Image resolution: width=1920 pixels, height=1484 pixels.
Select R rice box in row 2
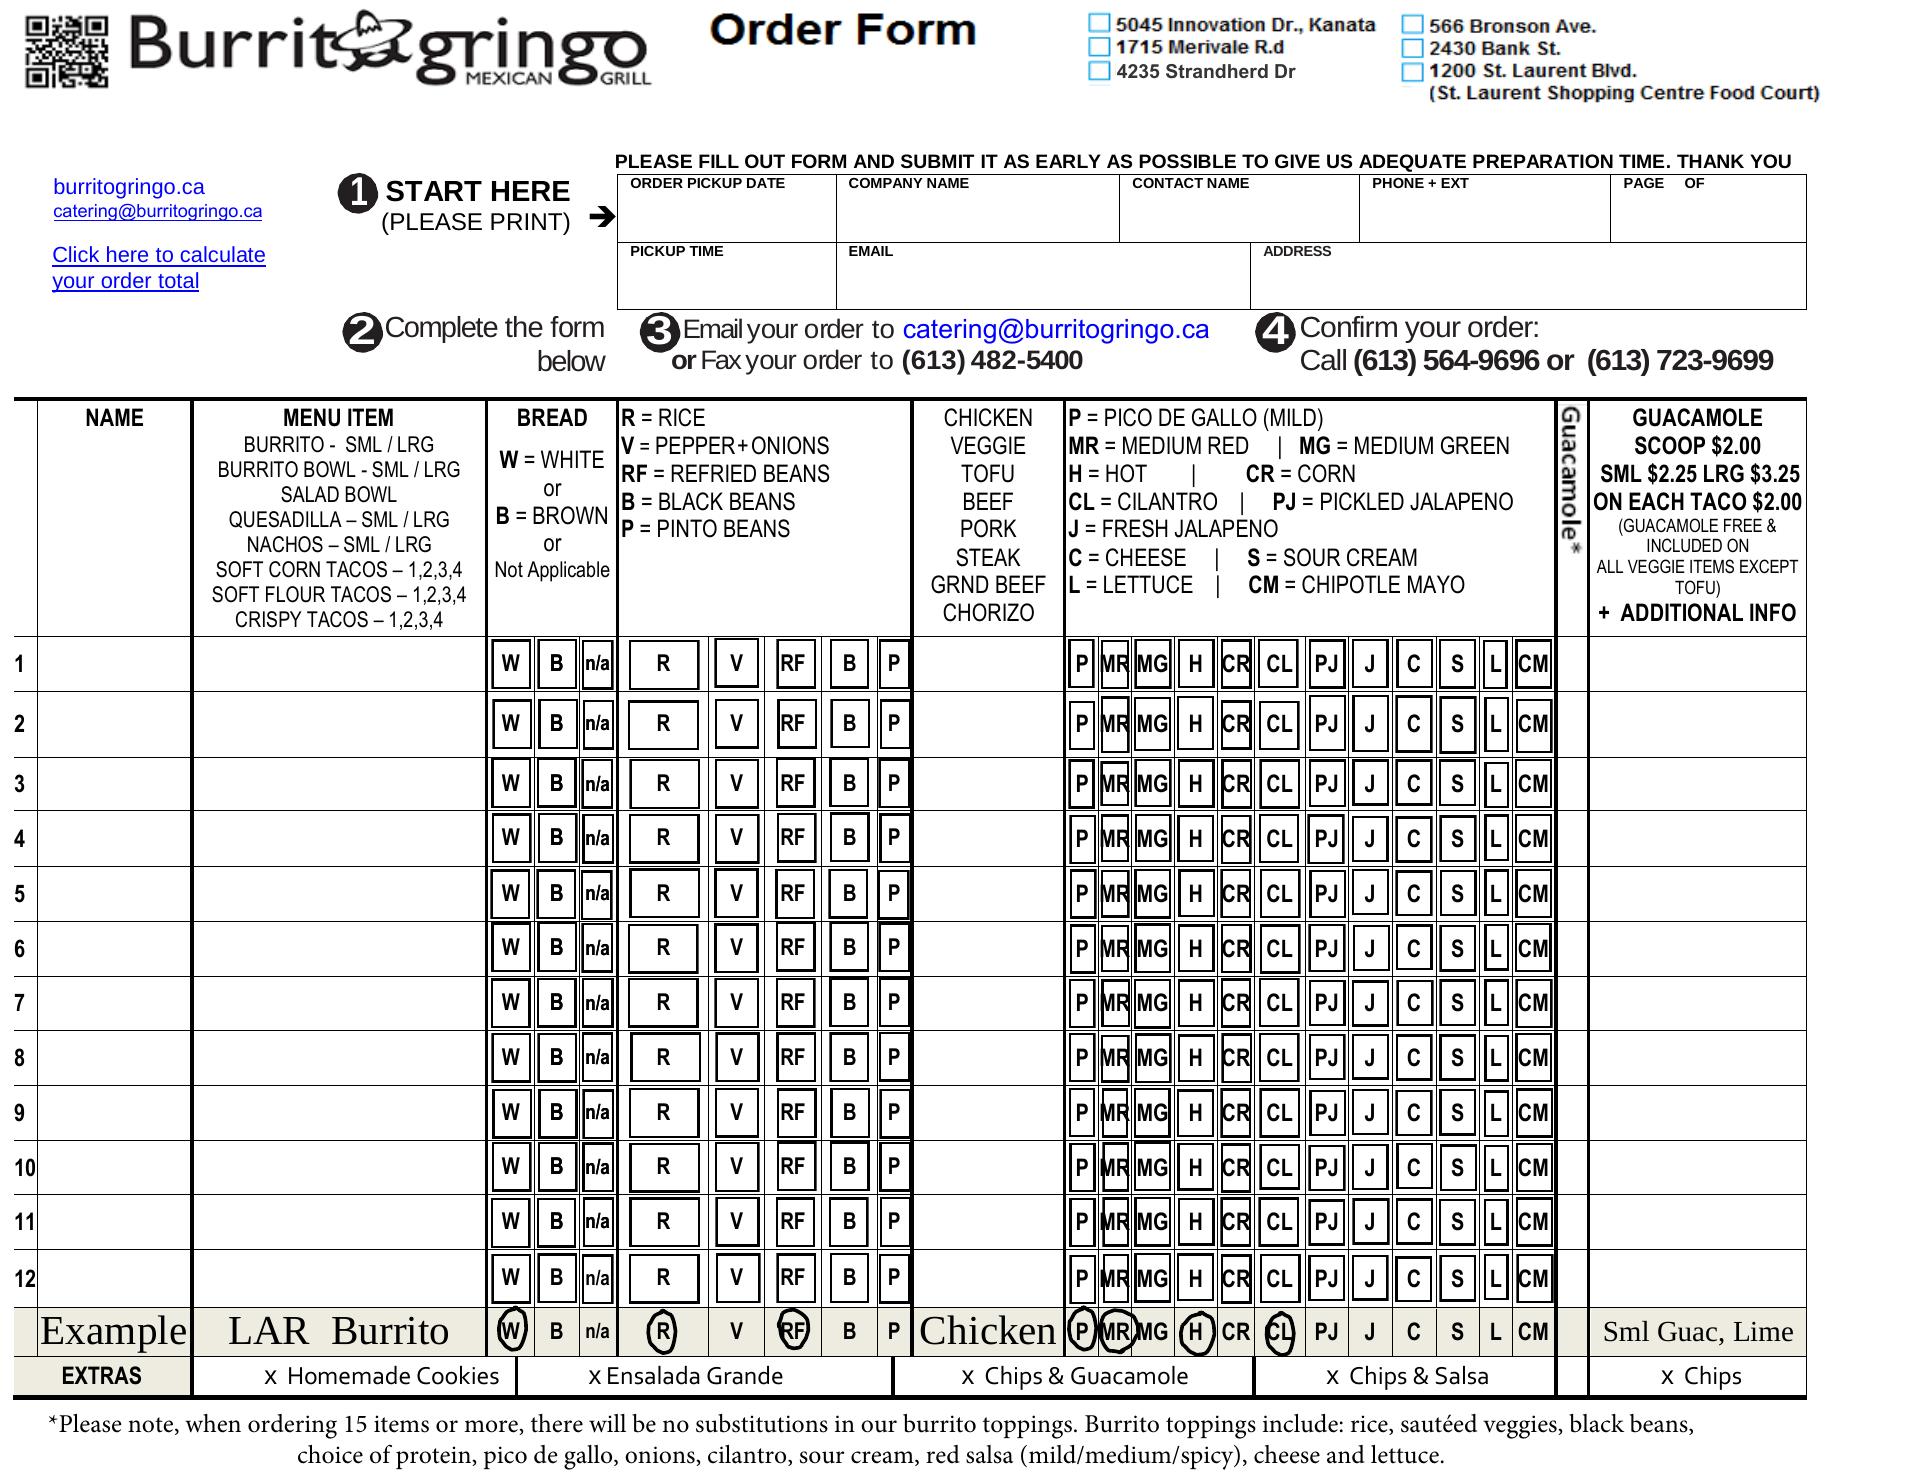[663, 724]
